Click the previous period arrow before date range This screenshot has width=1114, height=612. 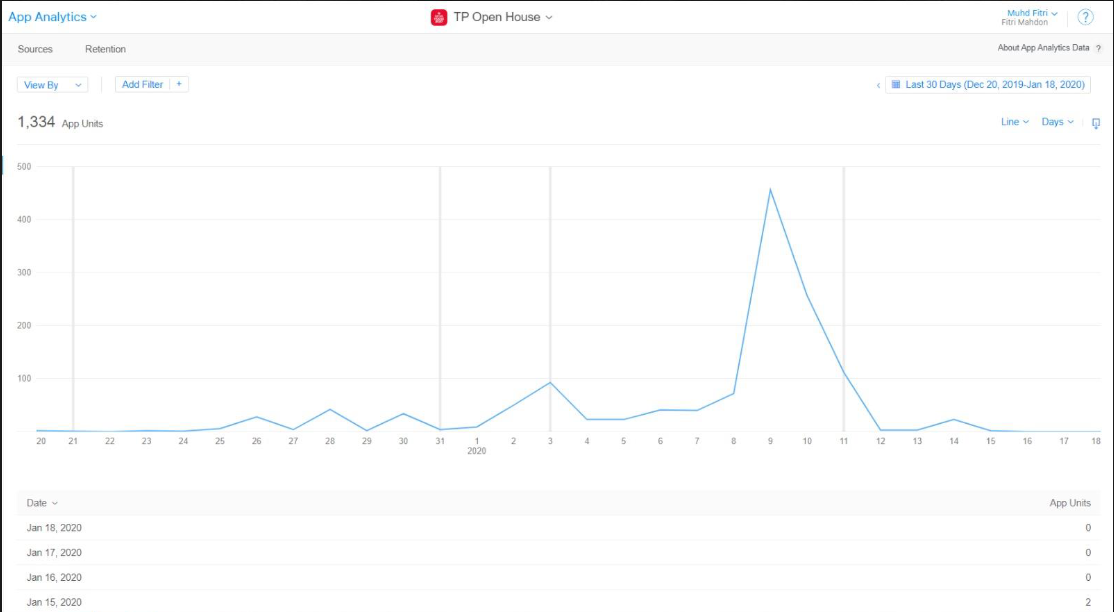click(x=878, y=86)
